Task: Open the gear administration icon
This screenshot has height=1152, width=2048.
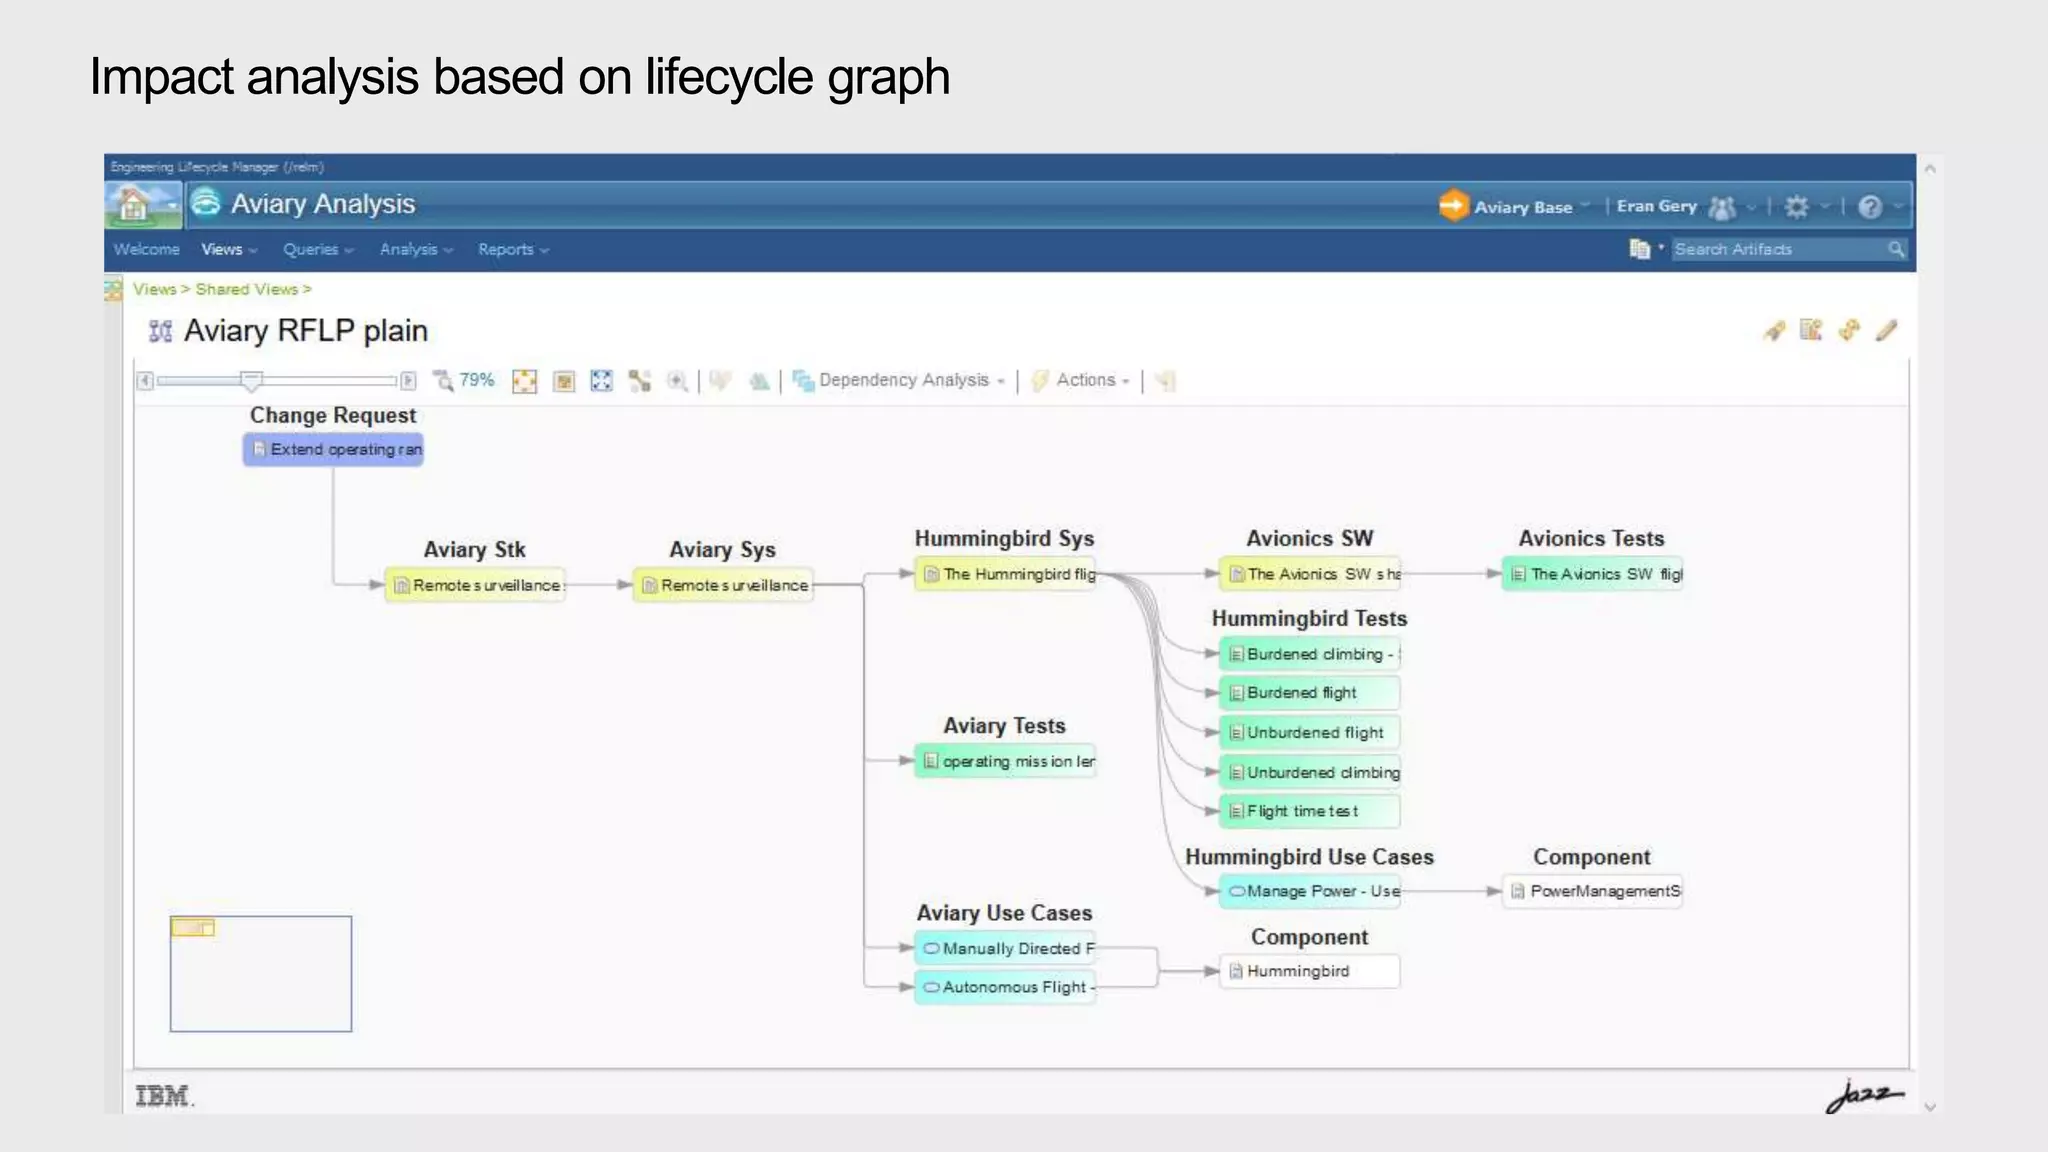Action: coord(1796,207)
